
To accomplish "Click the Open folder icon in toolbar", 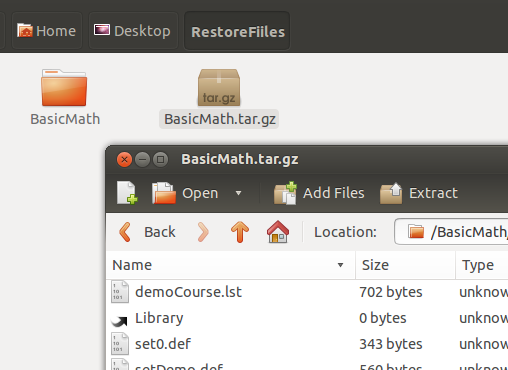I will click(x=164, y=193).
